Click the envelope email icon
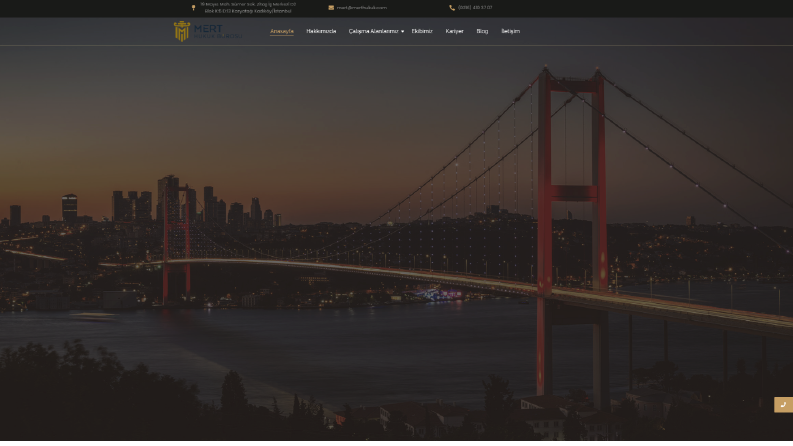This screenshot has height=446, width=793. pos(331,8)
